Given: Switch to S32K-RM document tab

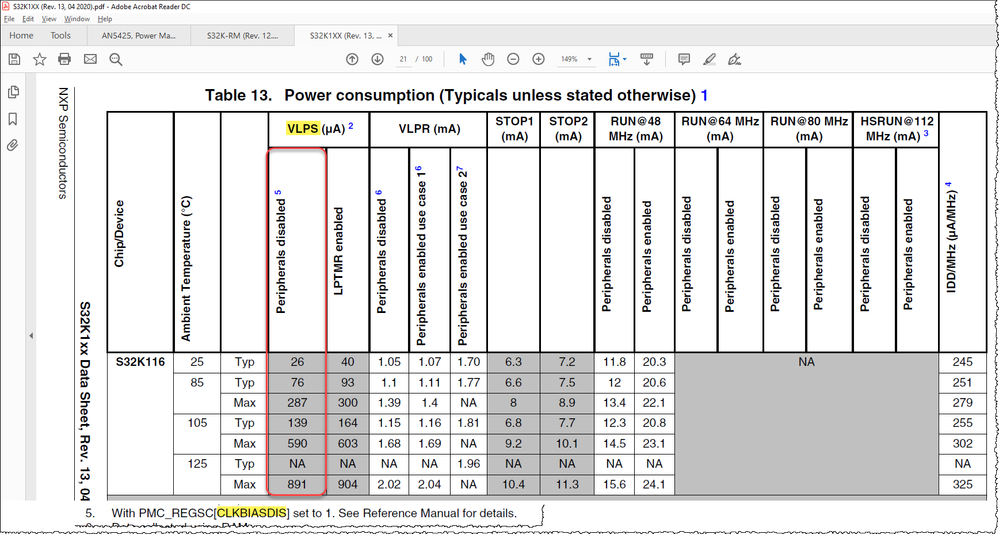Looking at the screenshot, I should [243, 36].
